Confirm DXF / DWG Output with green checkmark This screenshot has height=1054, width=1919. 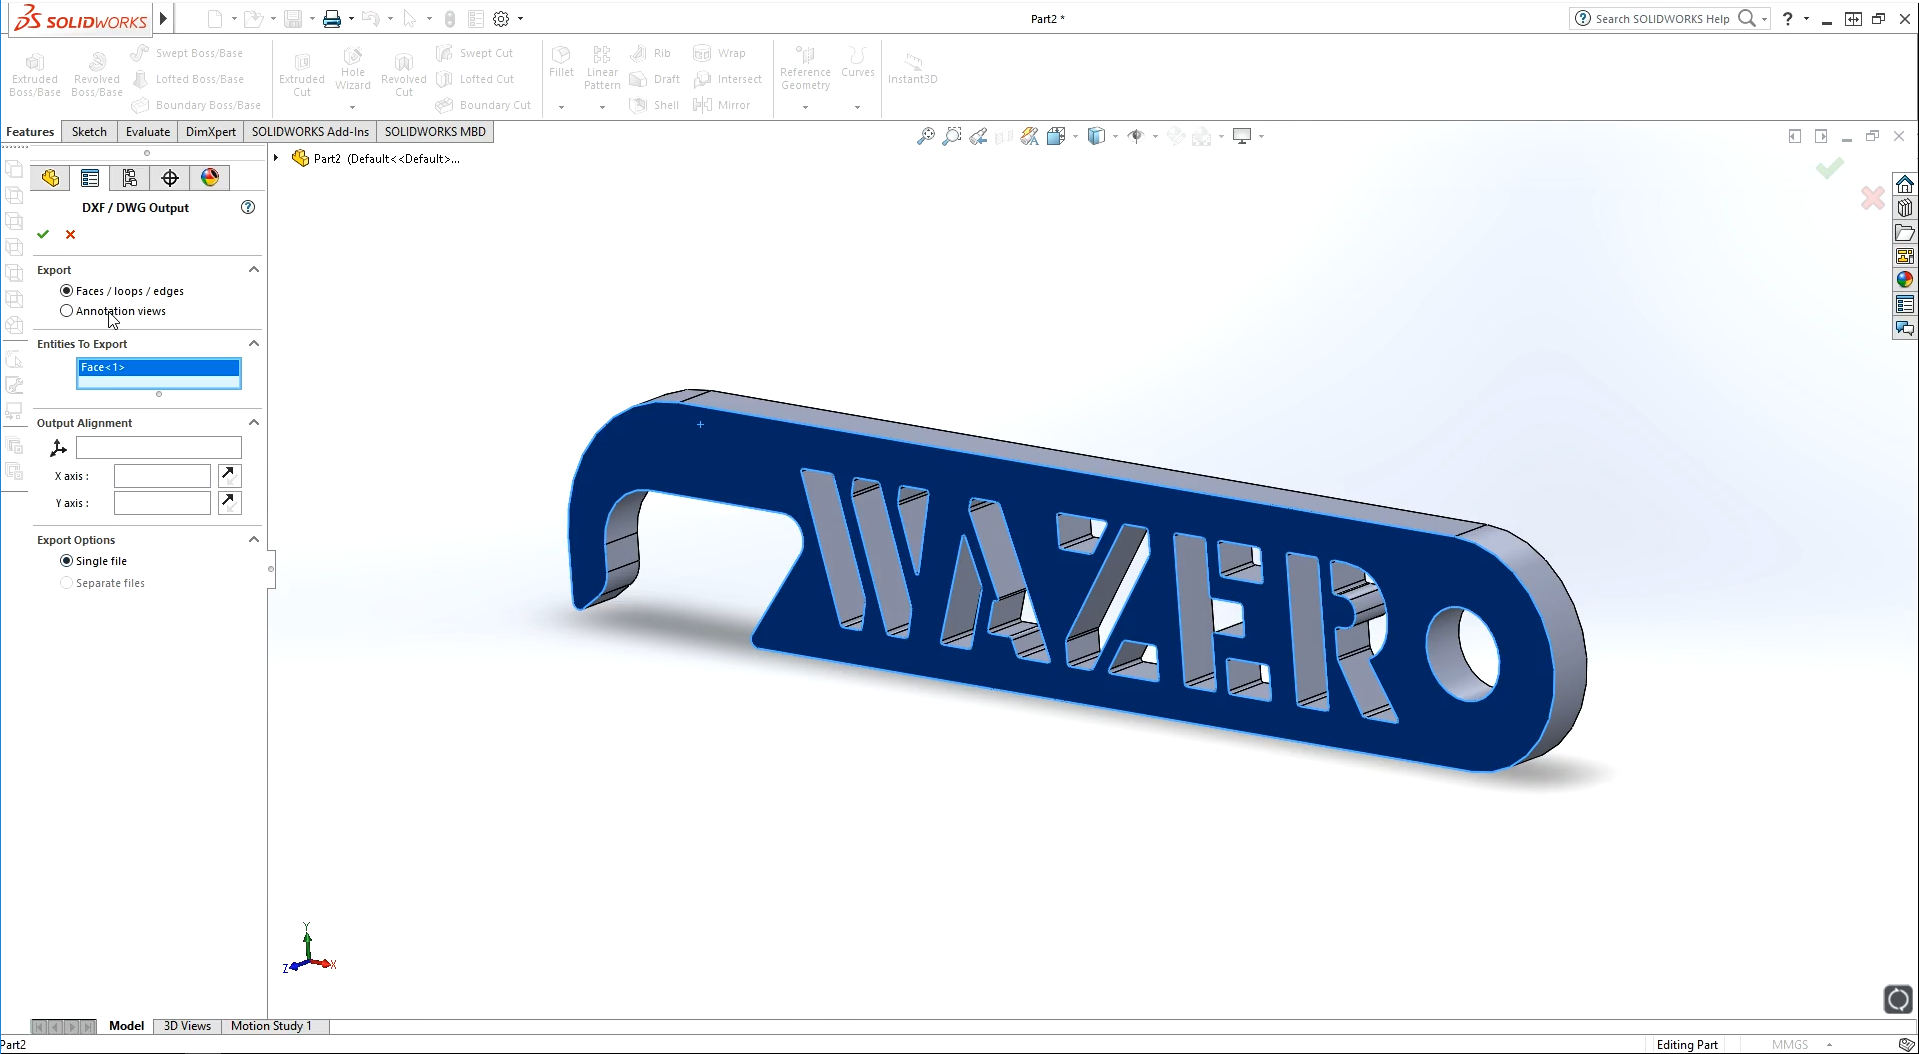pyautogui.click(x=43, y=234)
